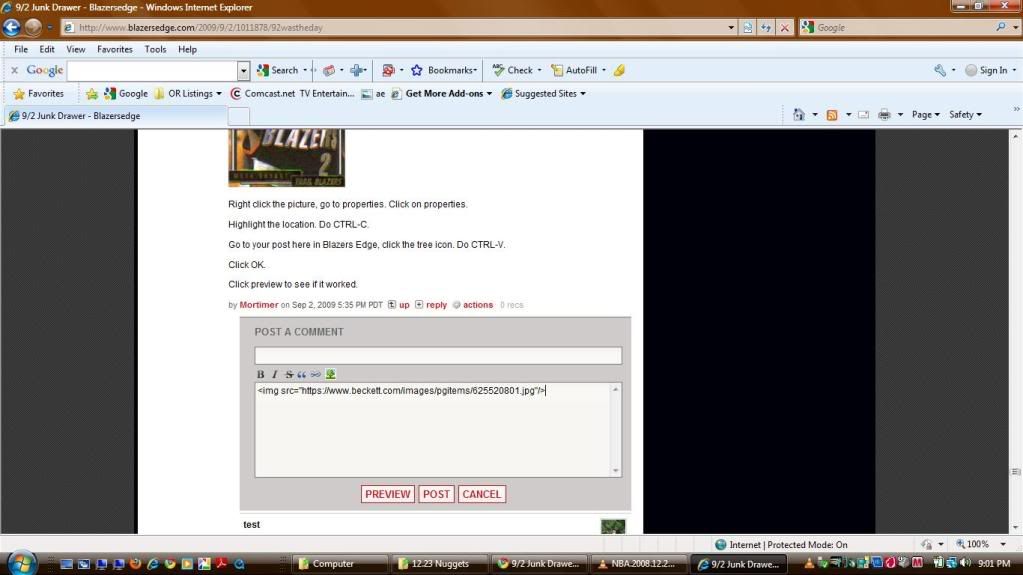Expand the Check spelling dropdown arrow
1023x575 pixels.
click(540, 70)
